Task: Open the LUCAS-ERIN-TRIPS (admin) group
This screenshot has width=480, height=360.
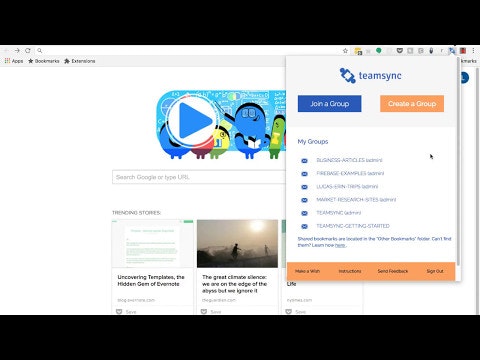Action: (x=347, y=186)
